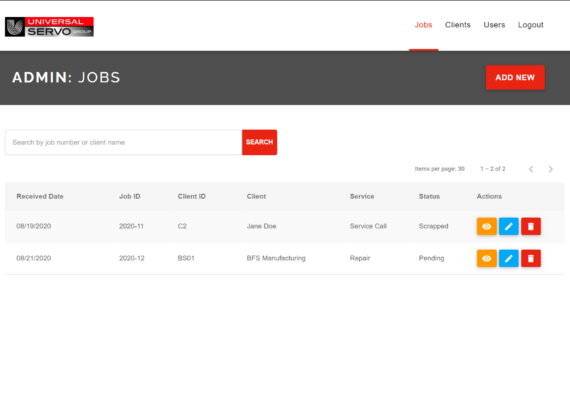Select the 08/19/2020 date cell
The height and width of the screenshot is (412, 570).
click(33, 226)
